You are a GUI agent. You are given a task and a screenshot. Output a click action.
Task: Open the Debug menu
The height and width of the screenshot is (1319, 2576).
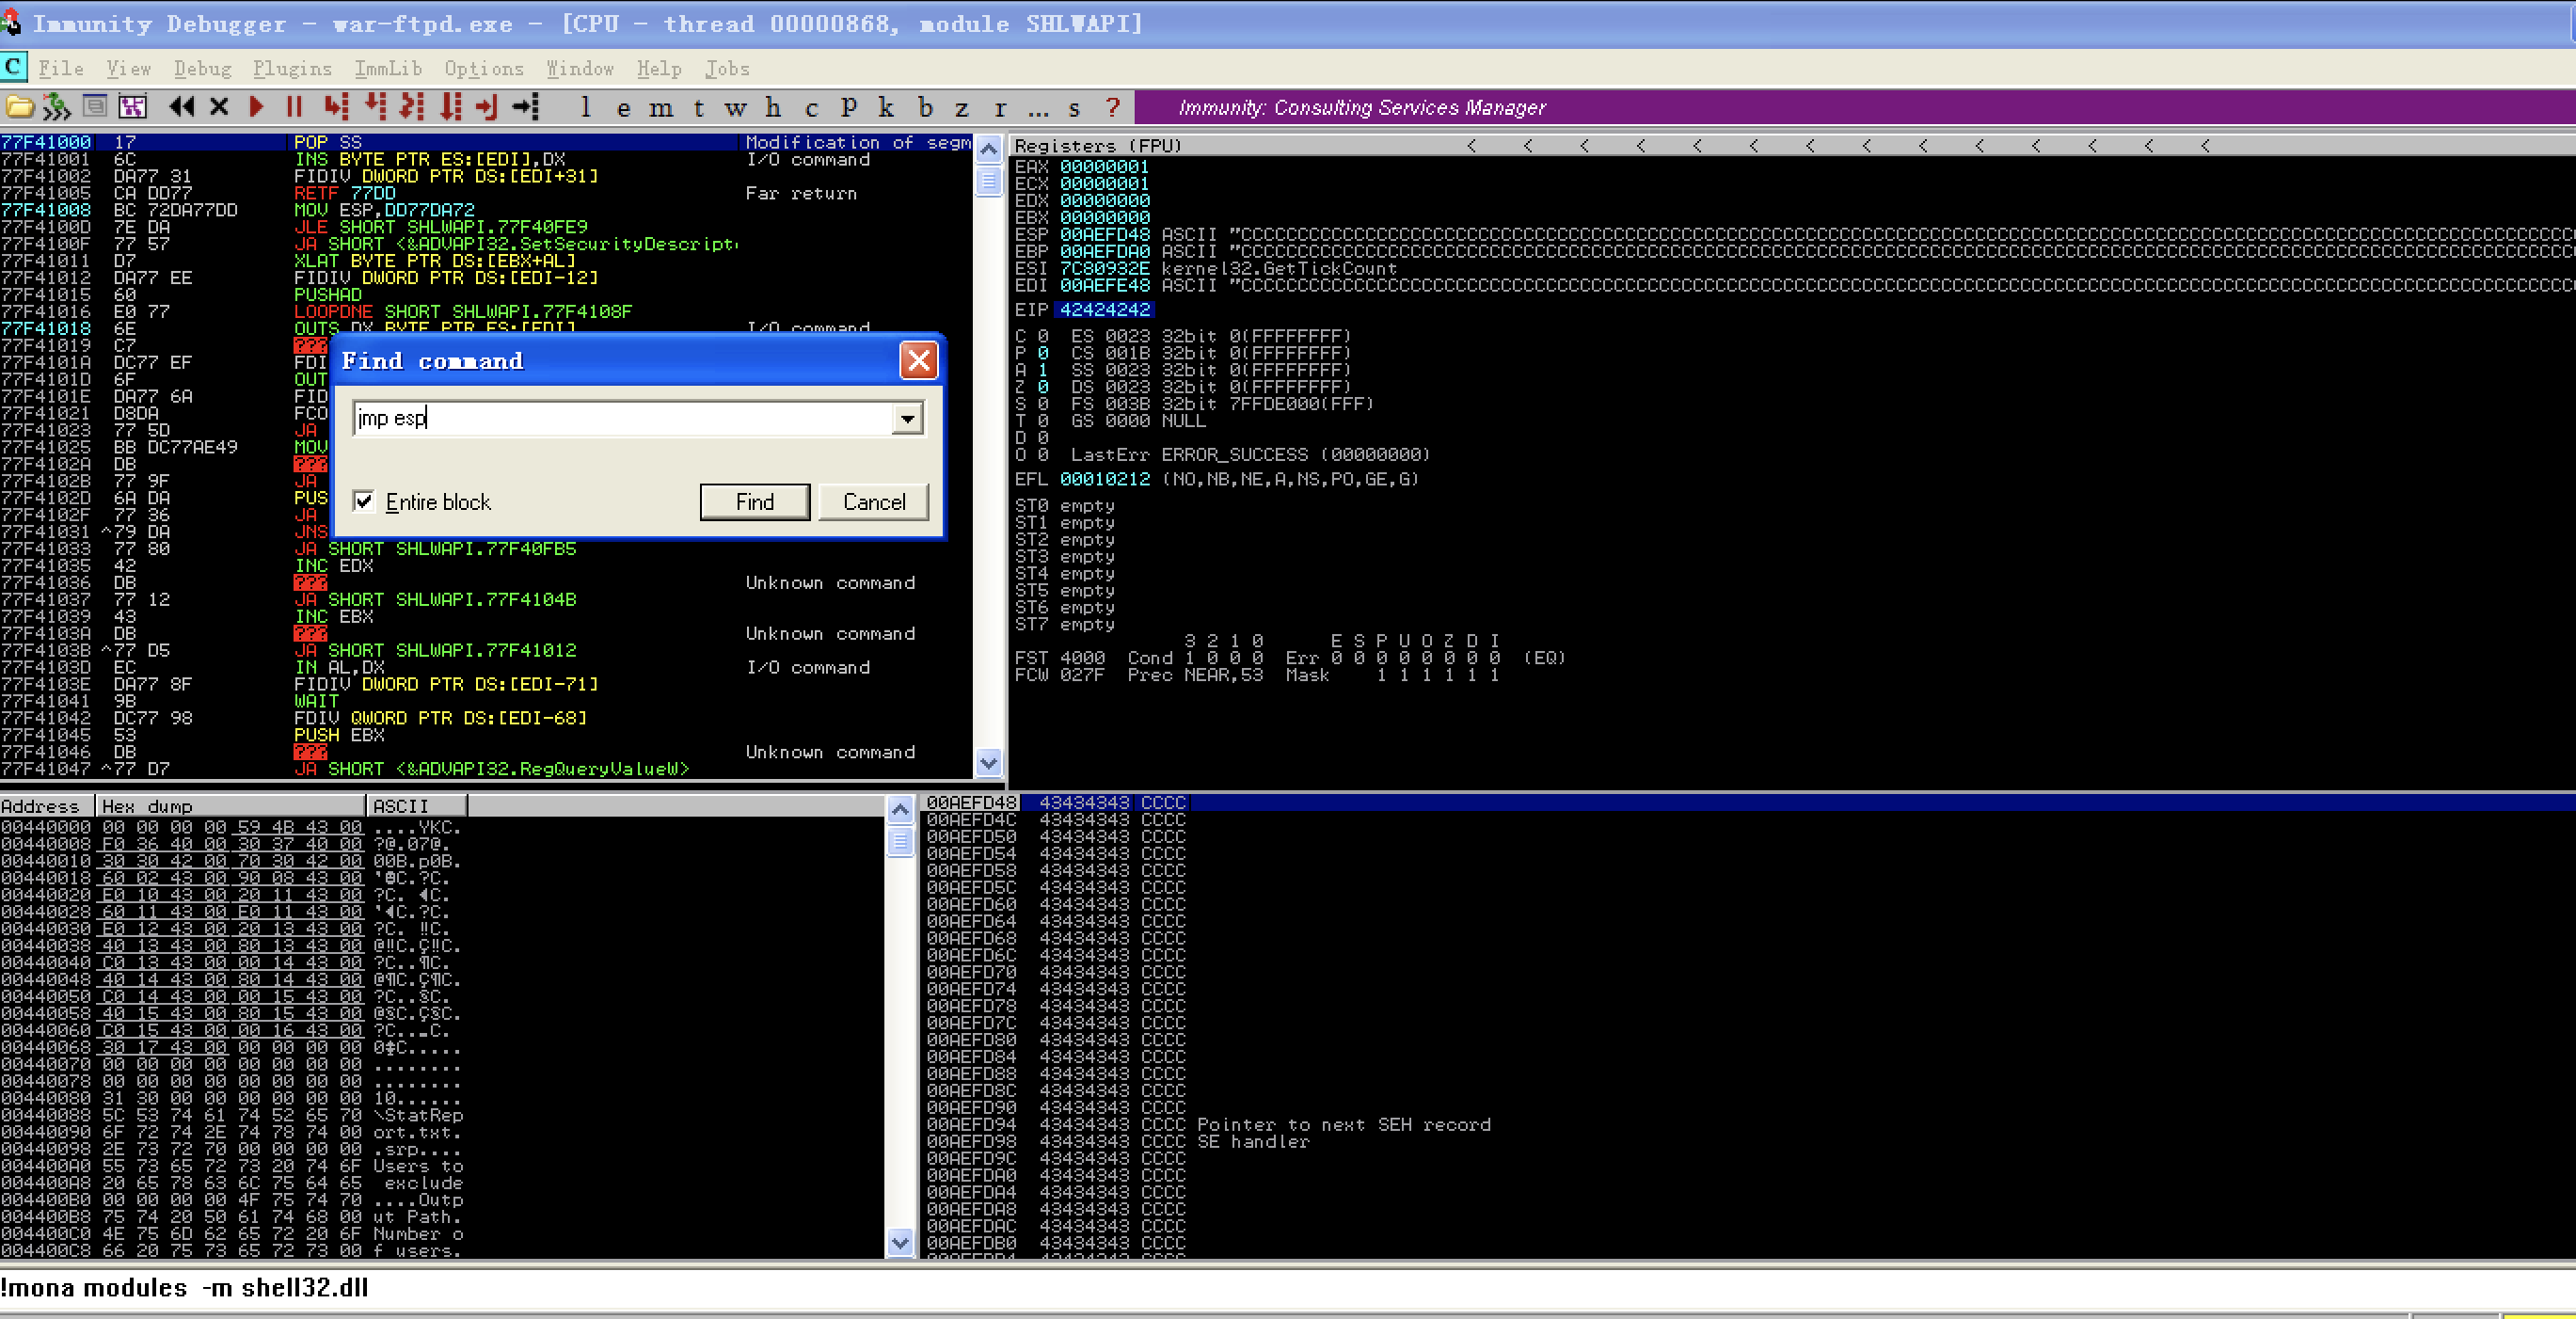pyautogui.click(x=202, y=68)
